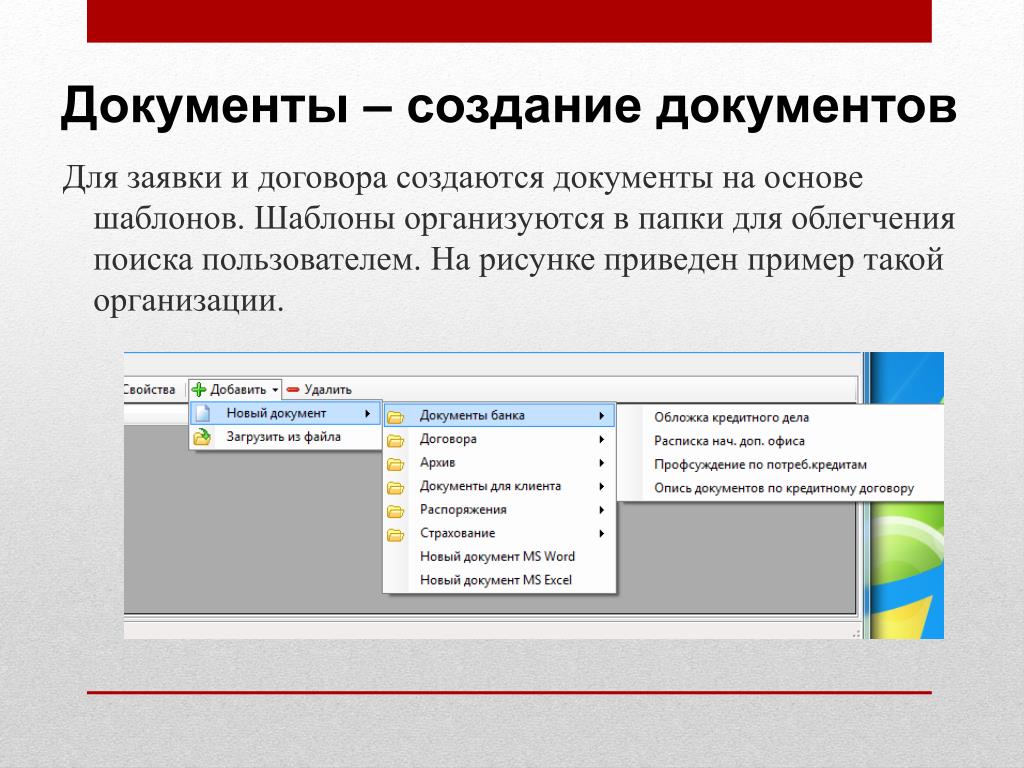Open the Распоряжения menu entry
This screenshot has width=1024, height=768.
click(500, 509)
